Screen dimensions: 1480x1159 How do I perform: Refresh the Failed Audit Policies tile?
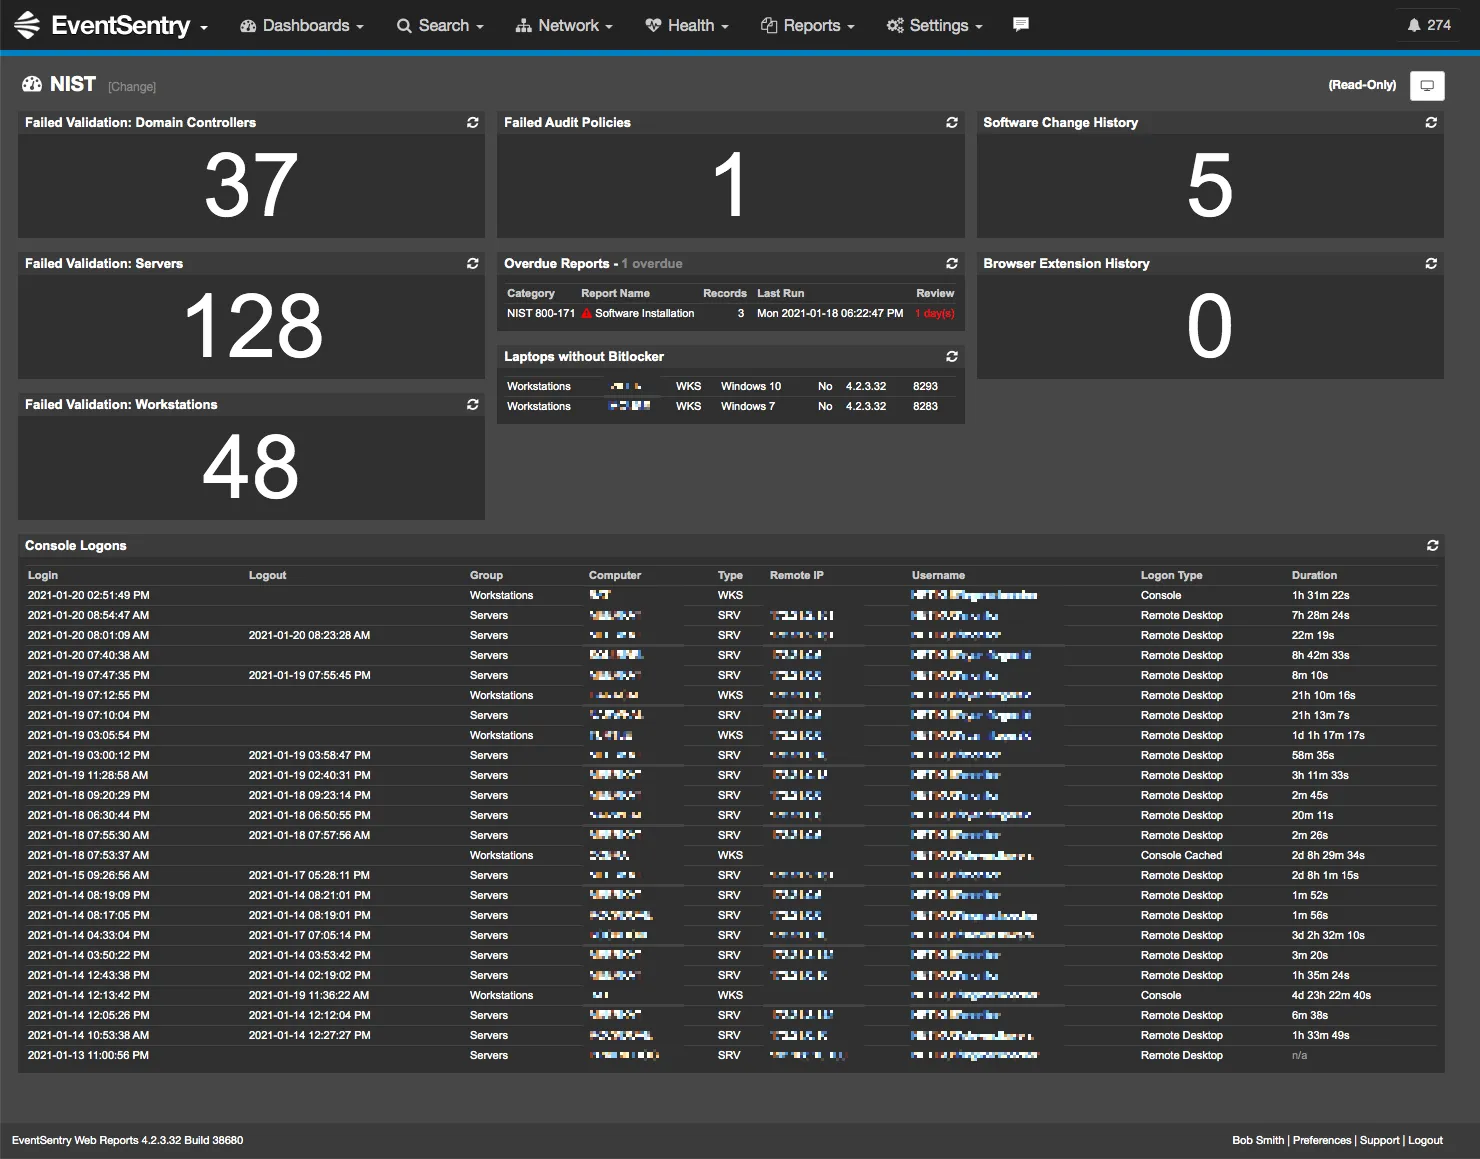pos(952,122)
